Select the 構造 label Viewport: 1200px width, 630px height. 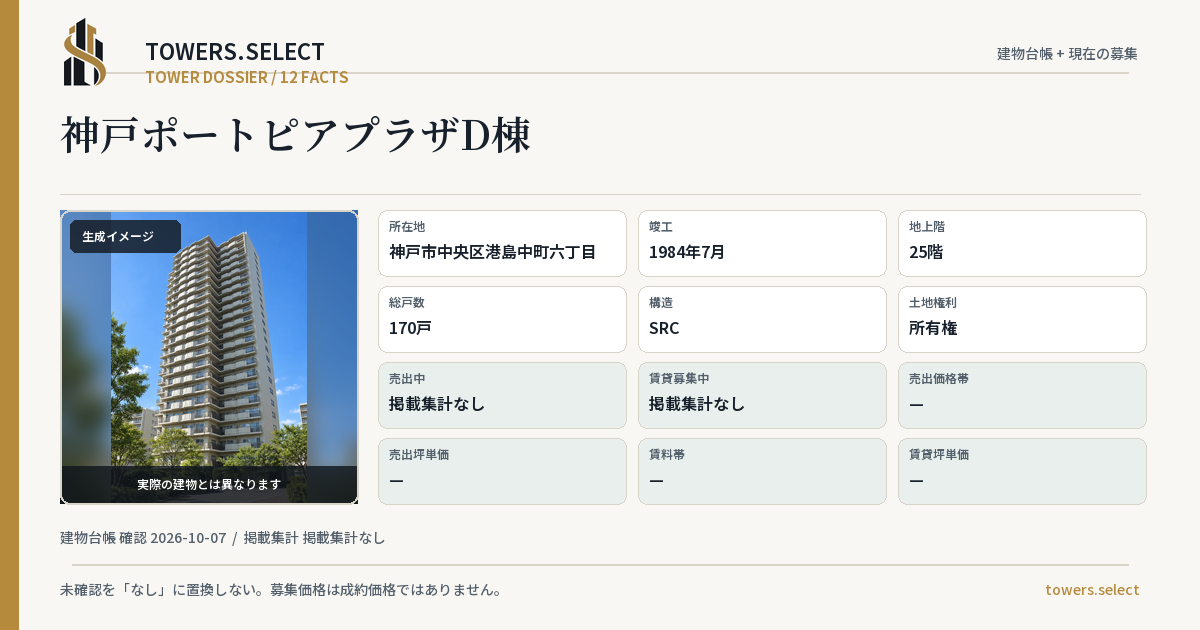(661, 302)
